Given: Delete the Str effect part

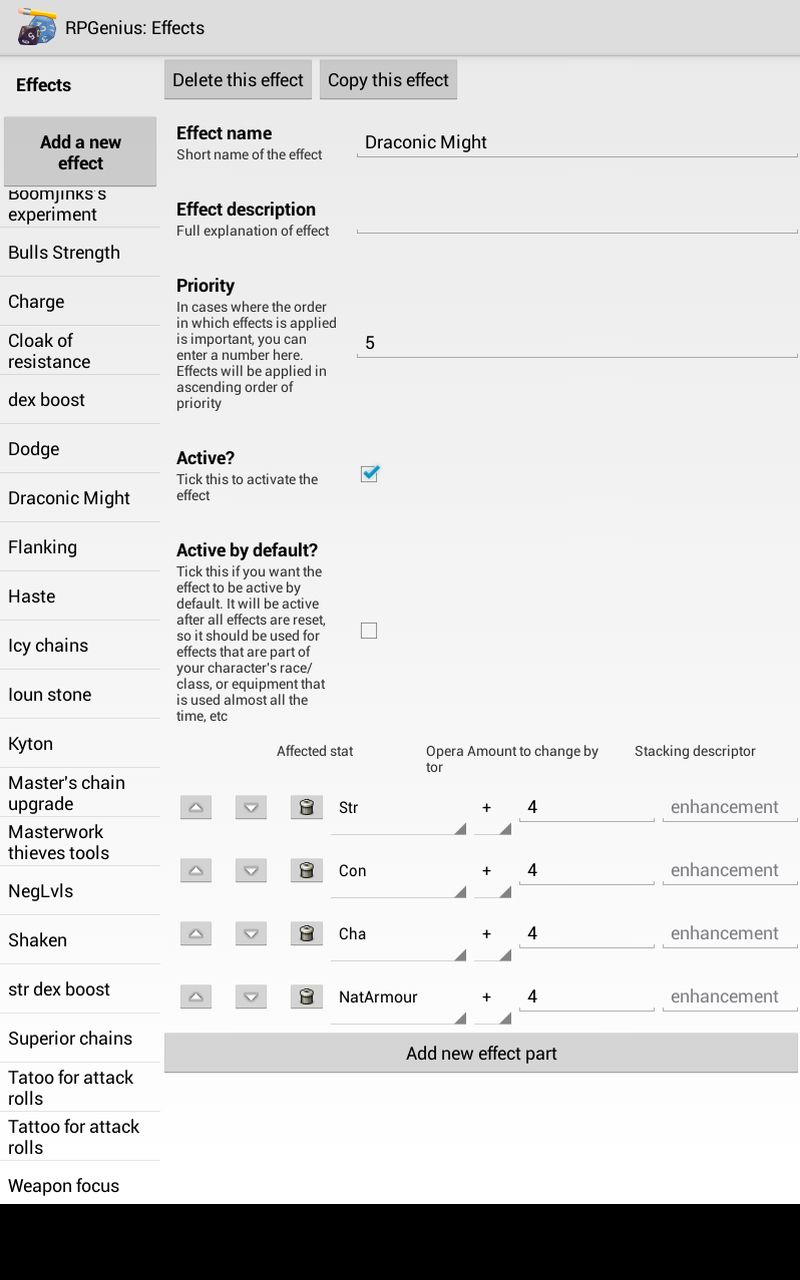Looking at the screenshot, I should point(306,807).
